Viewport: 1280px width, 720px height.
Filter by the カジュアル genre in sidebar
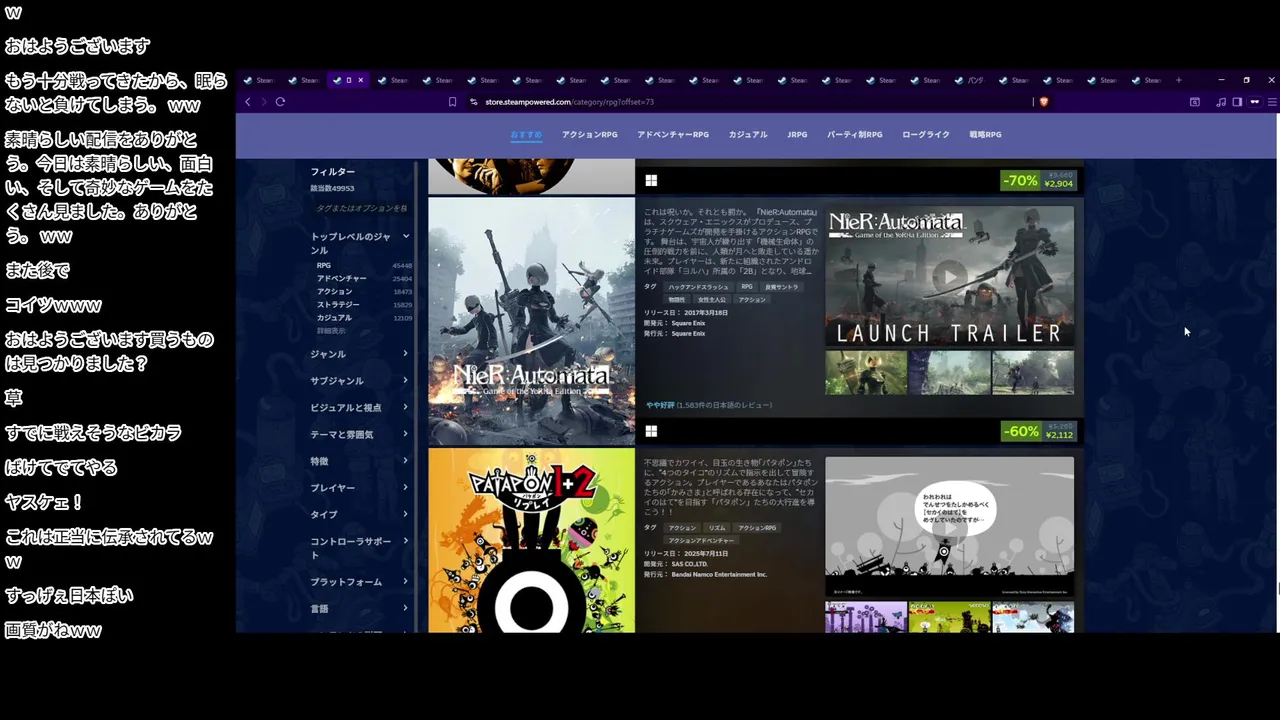pyautogui.click(x=335, y=318)
